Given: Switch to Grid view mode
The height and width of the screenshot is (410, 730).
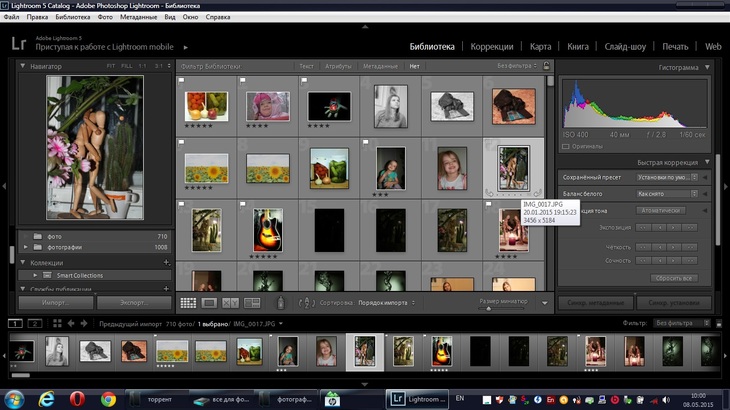Looking at the screenshot, I should point(188,303).
